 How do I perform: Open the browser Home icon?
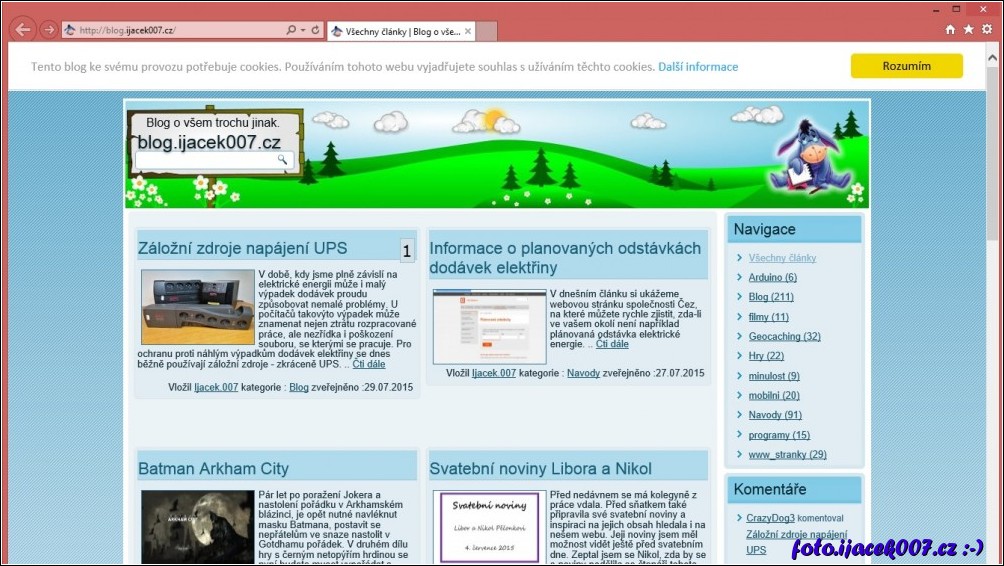950,30
